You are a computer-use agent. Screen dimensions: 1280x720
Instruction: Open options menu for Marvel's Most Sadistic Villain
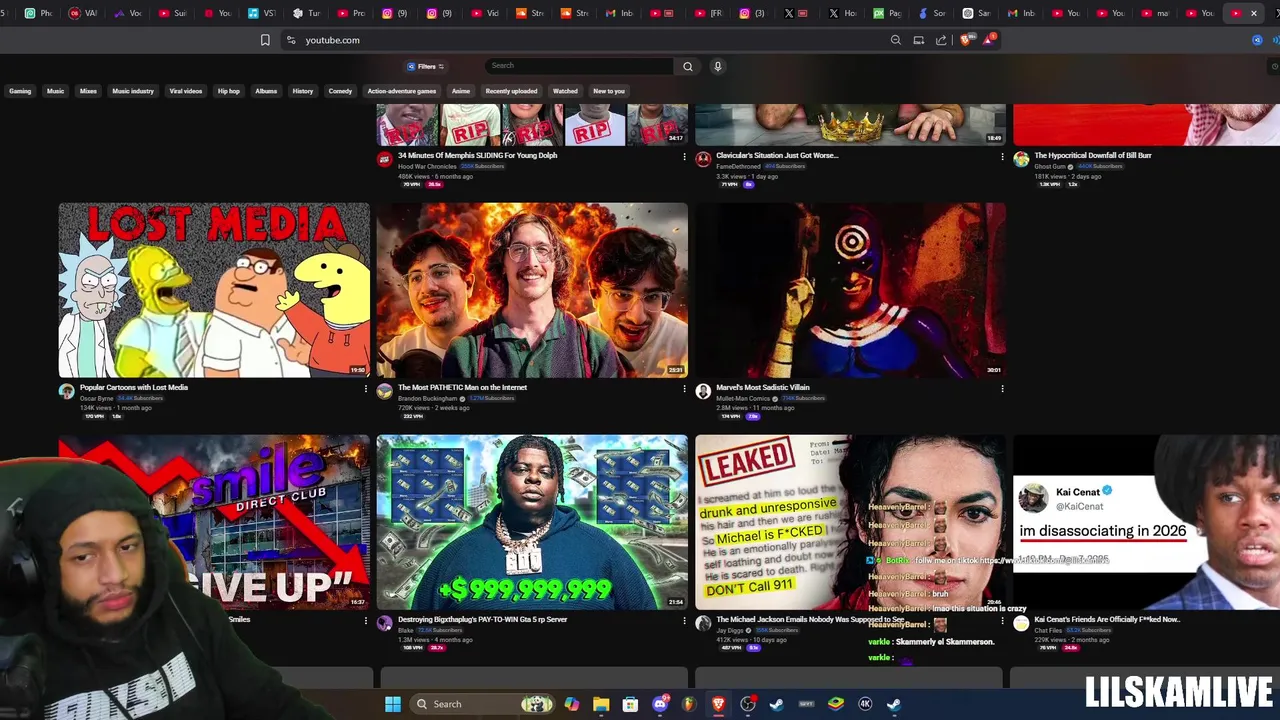(1002, 388)
